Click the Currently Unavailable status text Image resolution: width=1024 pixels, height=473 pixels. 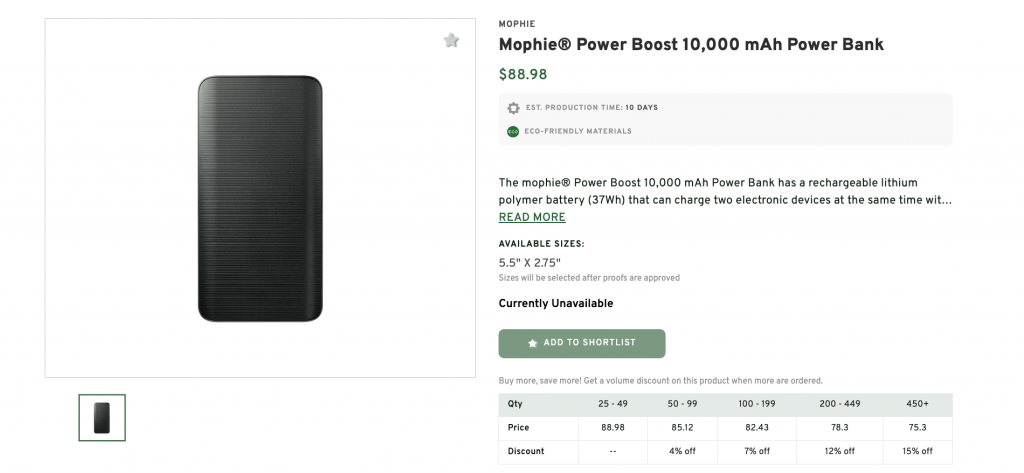[556, 304]
